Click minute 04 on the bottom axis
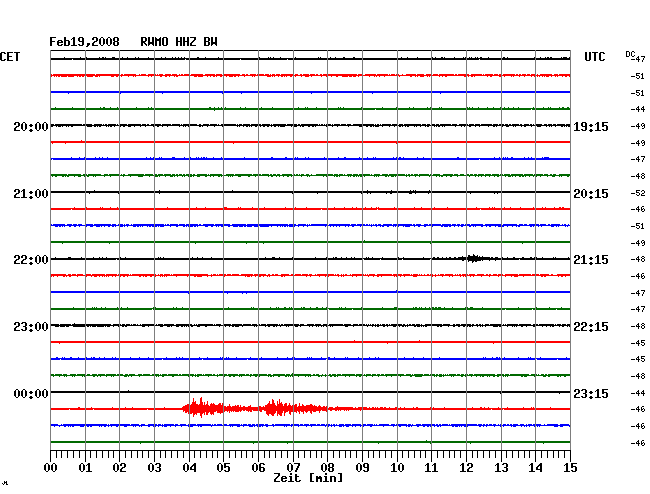650x494 pixels. (189, 467)
